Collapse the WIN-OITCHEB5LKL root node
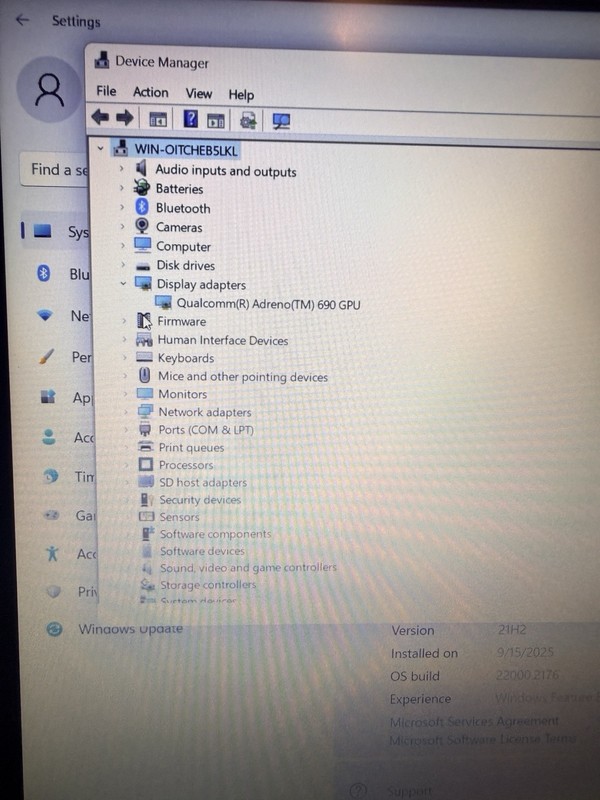The height and width of the screenshot is (800, 600). [101, 148]
